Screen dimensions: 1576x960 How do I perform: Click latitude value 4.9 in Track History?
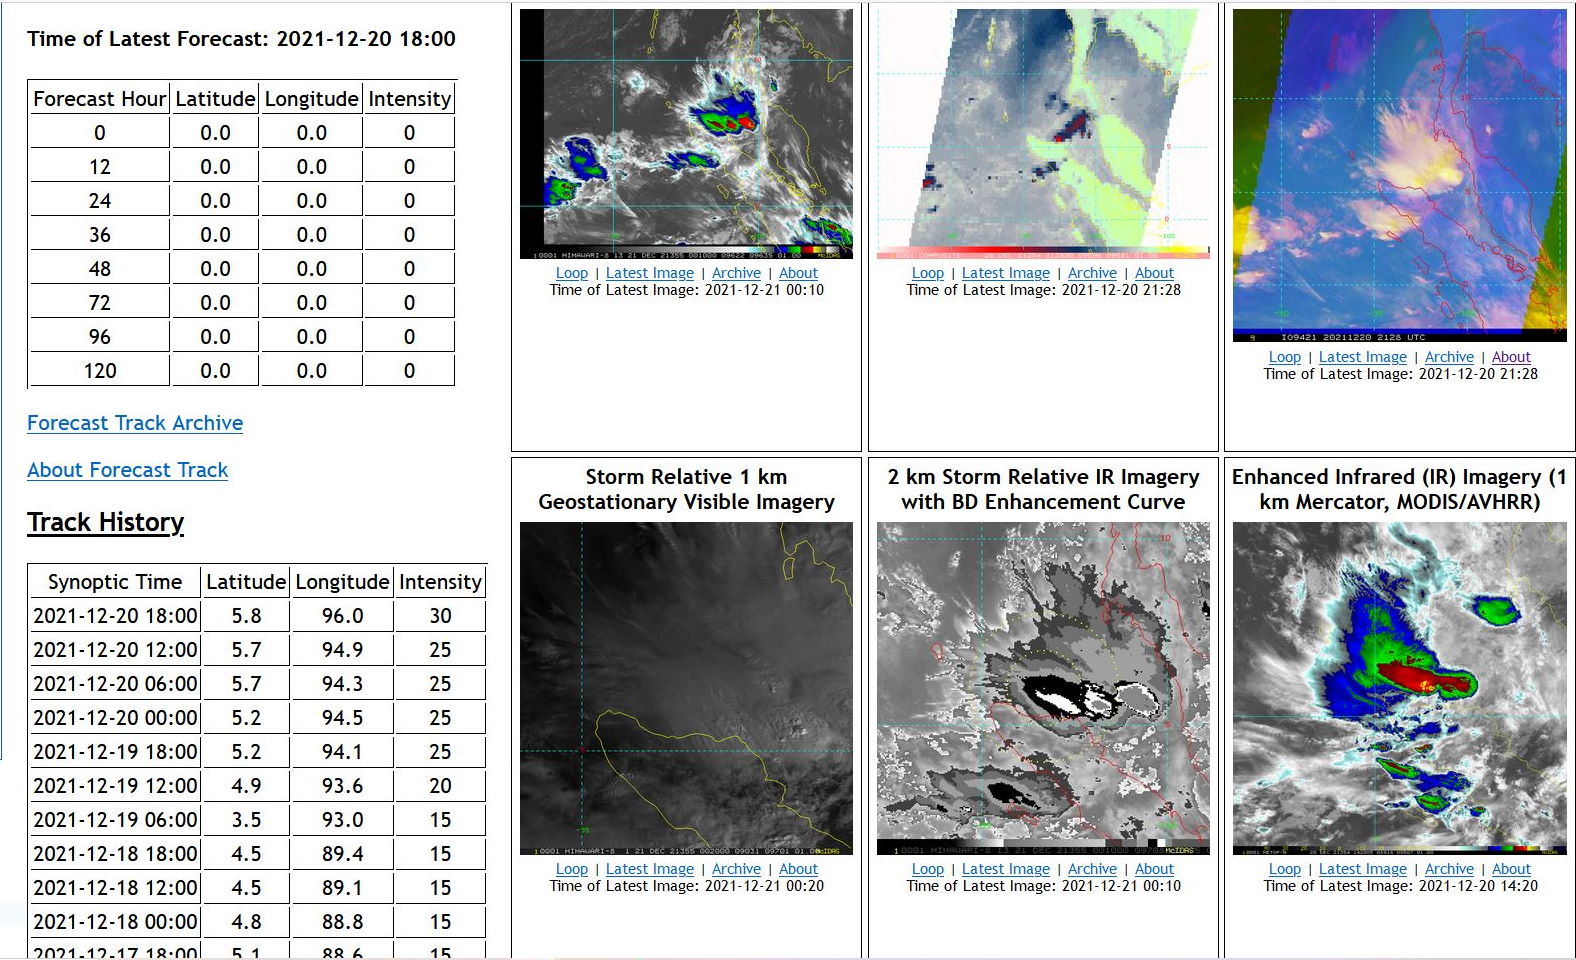coord(246,786)
